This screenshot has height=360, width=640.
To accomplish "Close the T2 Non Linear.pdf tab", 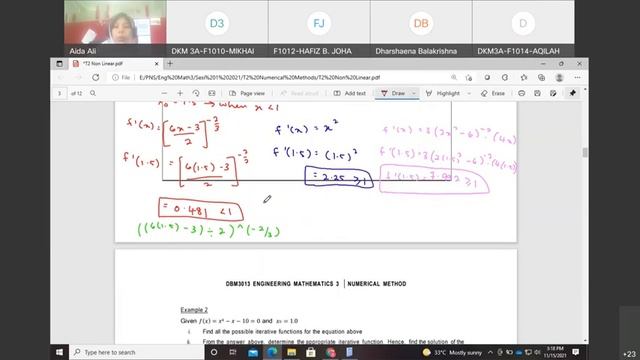I will [156, 64].
